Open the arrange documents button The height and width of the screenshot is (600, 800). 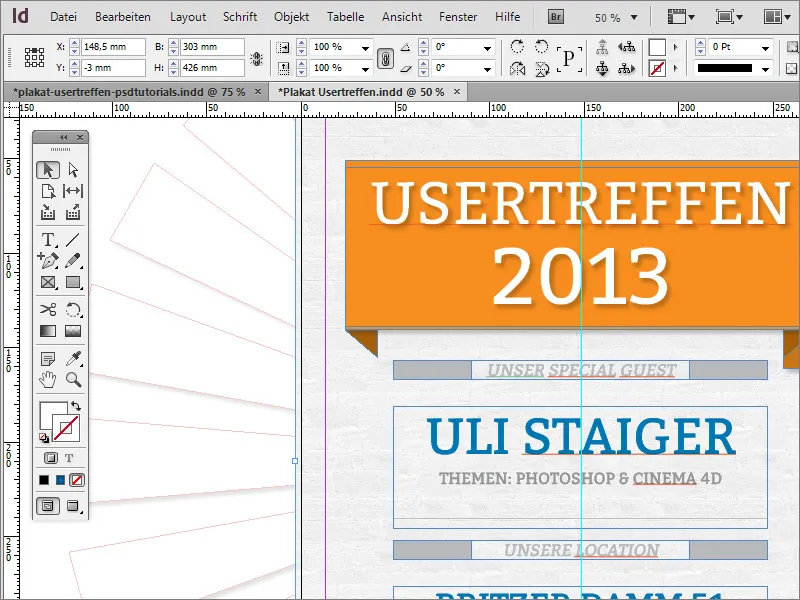coord(776,17)
